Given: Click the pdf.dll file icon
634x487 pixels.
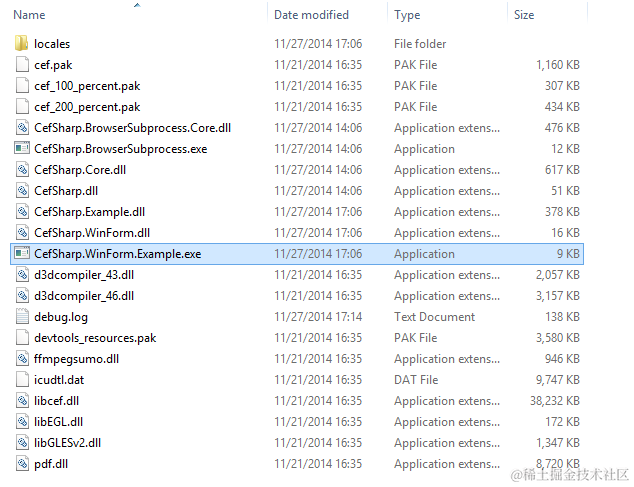Looking at the screenshot, I should 22,464.
